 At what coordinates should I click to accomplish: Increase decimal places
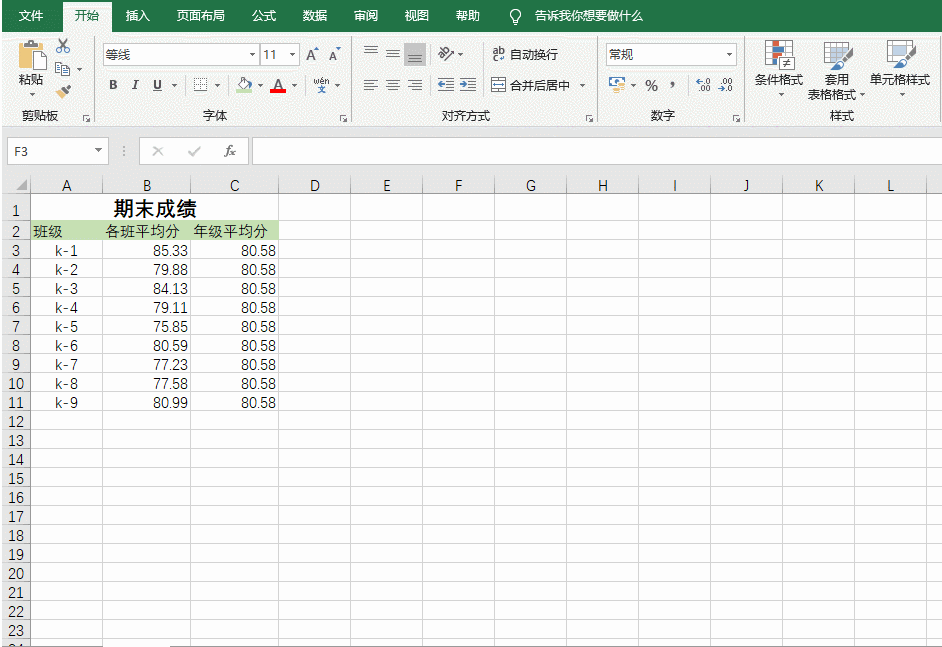pyautogui.click(x=703, y=85)
